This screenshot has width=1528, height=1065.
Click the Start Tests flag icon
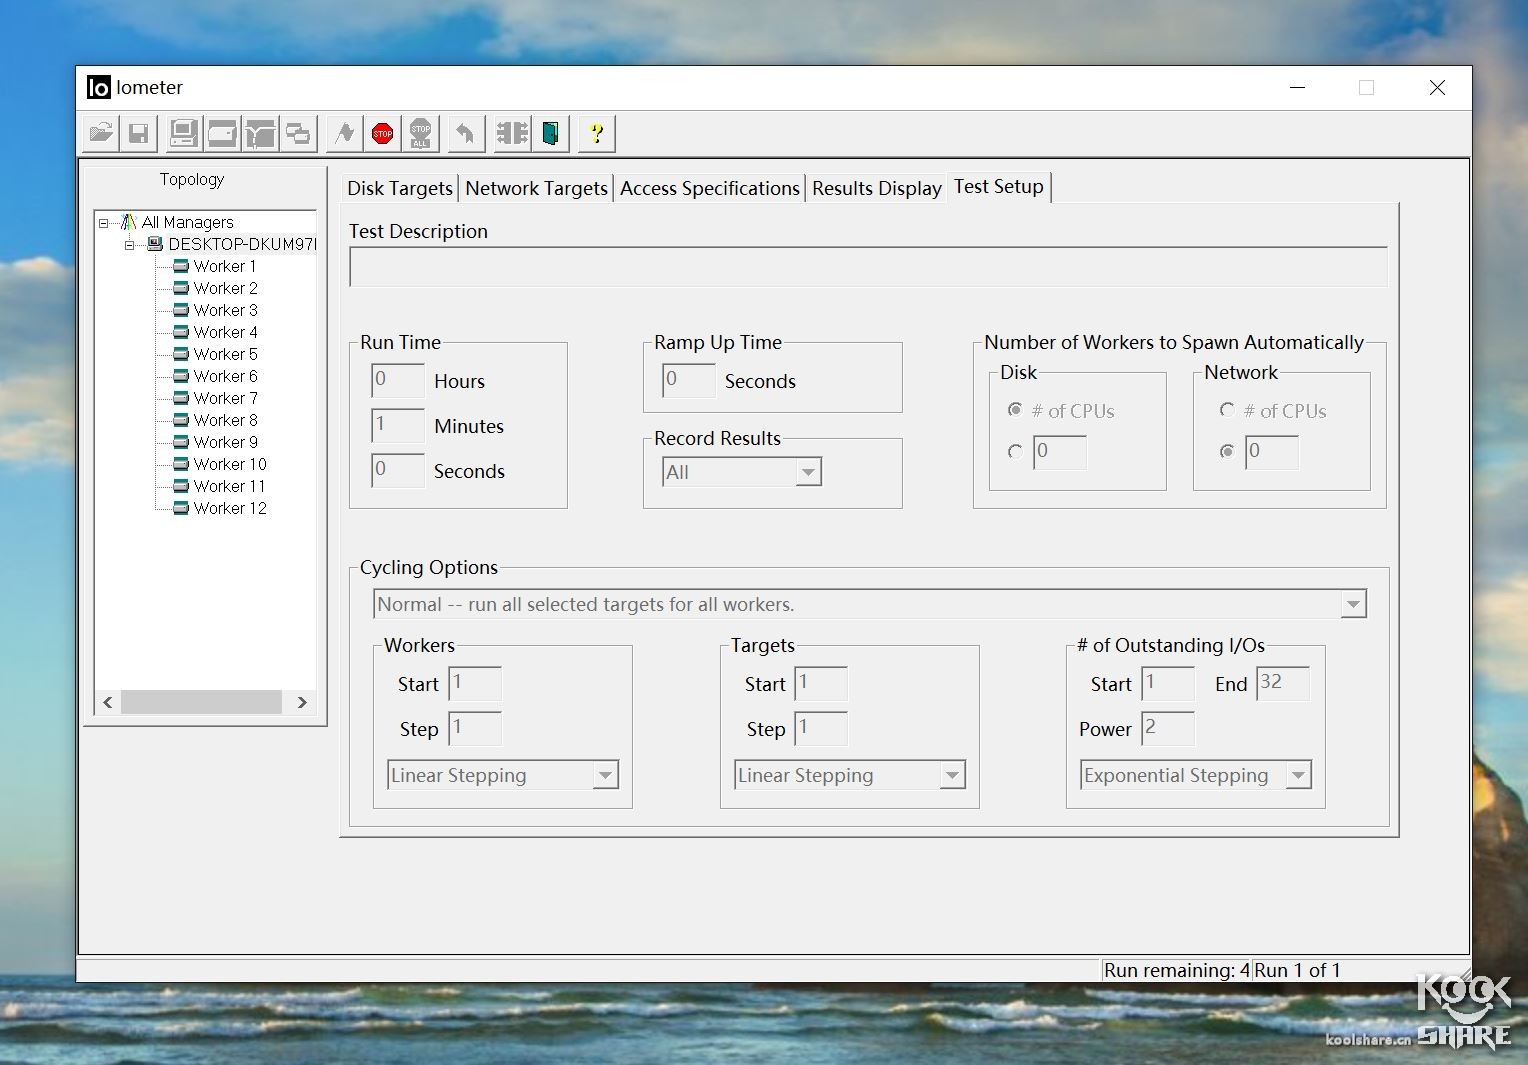click(x=344, y=134)
